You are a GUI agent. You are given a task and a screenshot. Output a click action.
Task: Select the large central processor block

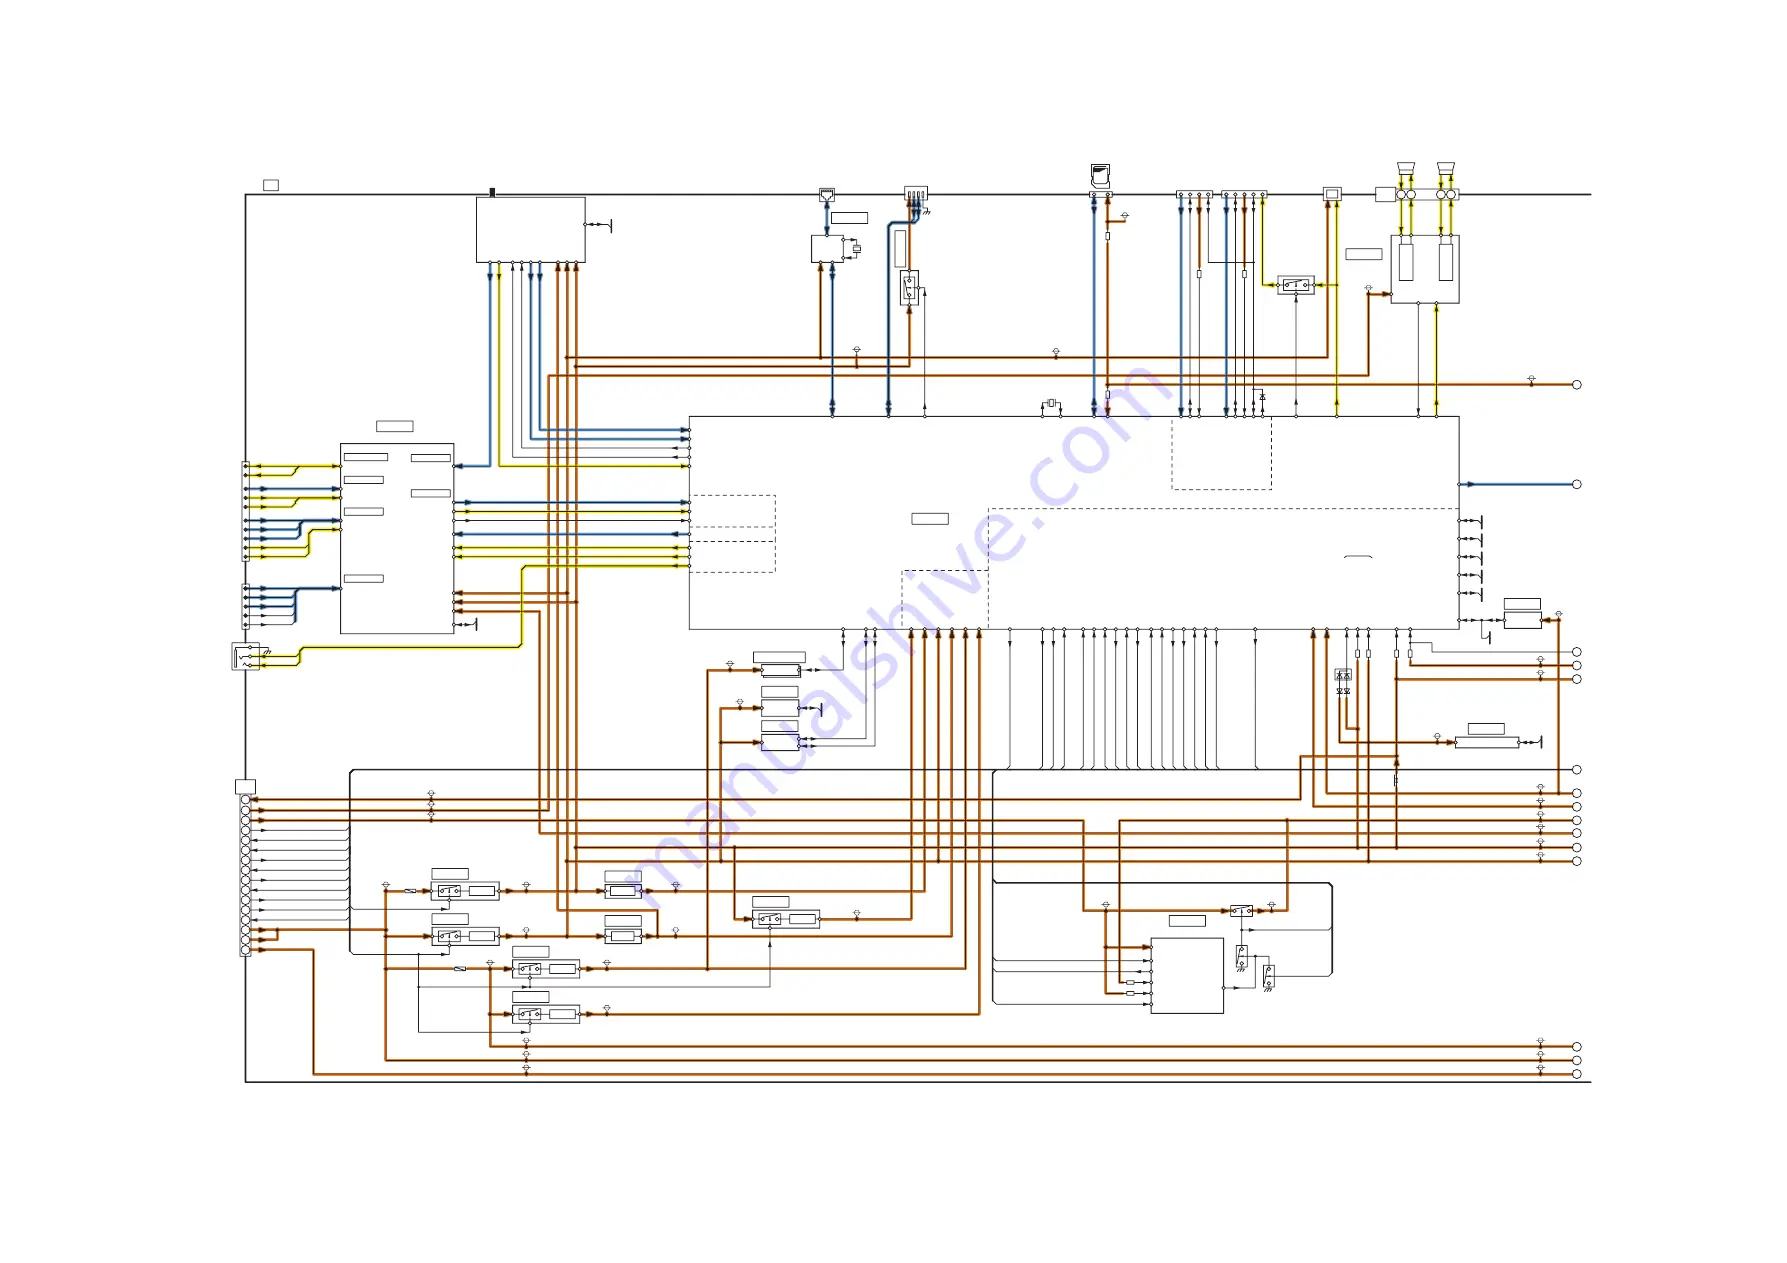click(x=1074, y=523)
